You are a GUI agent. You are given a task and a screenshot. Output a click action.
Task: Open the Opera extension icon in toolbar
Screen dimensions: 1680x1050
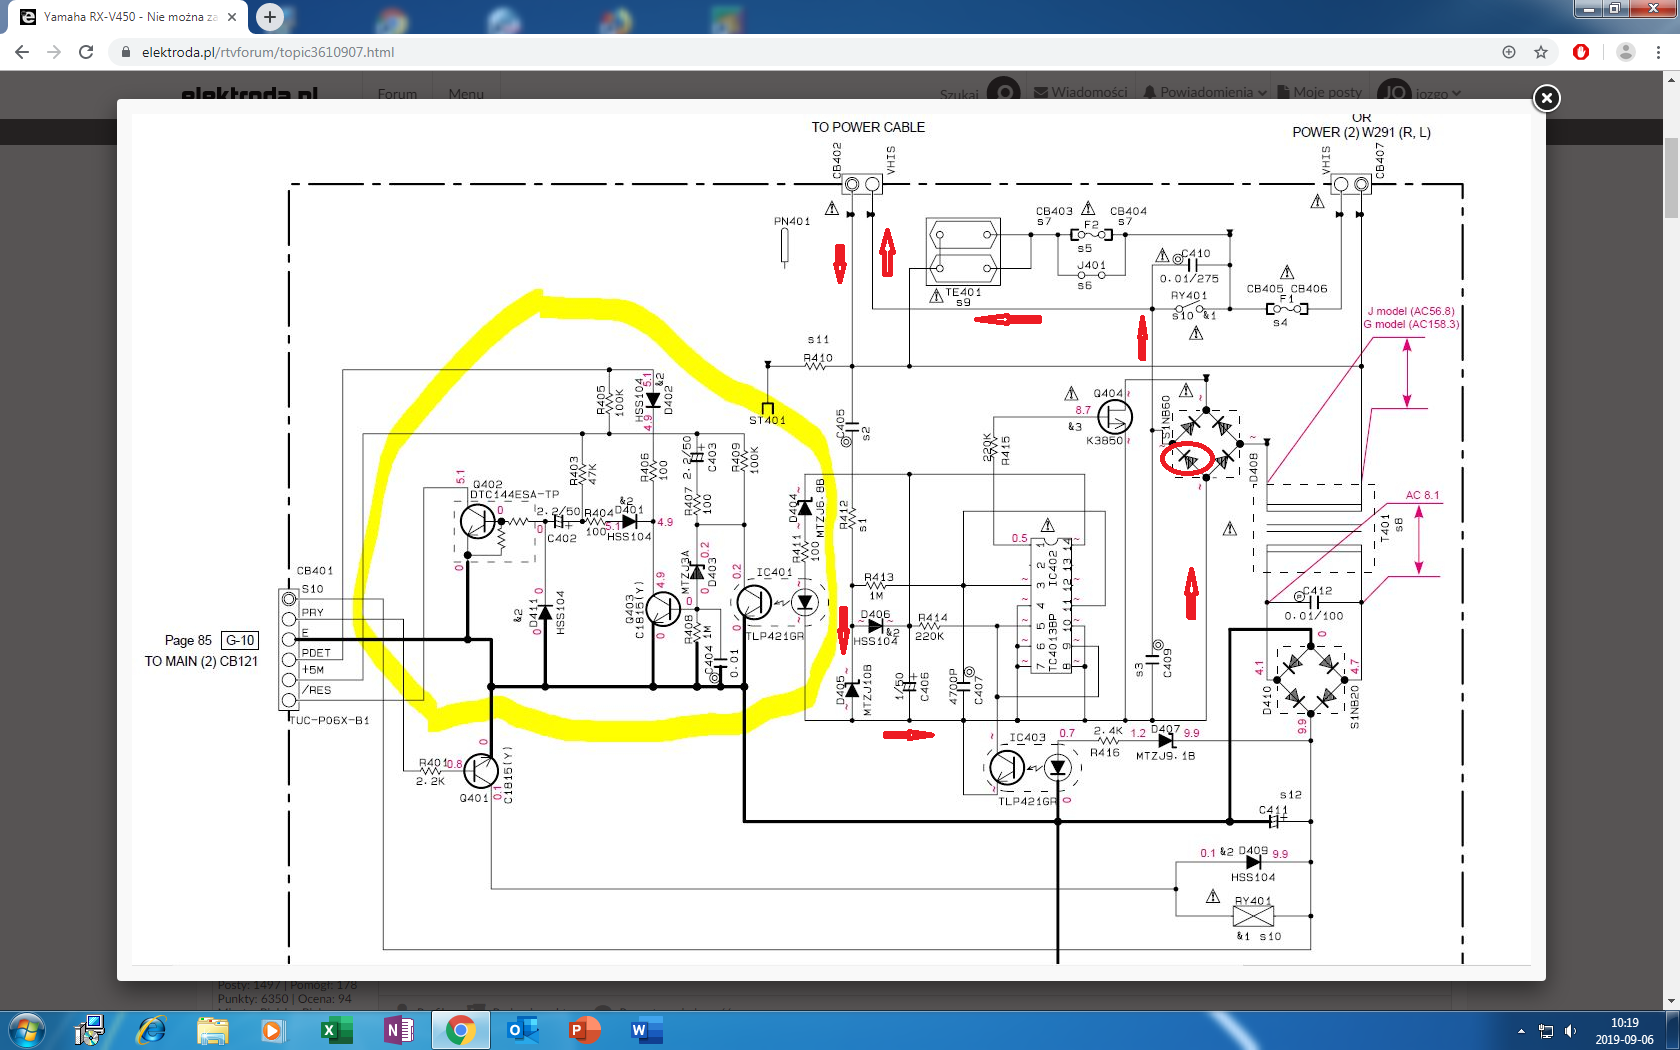1581,52
